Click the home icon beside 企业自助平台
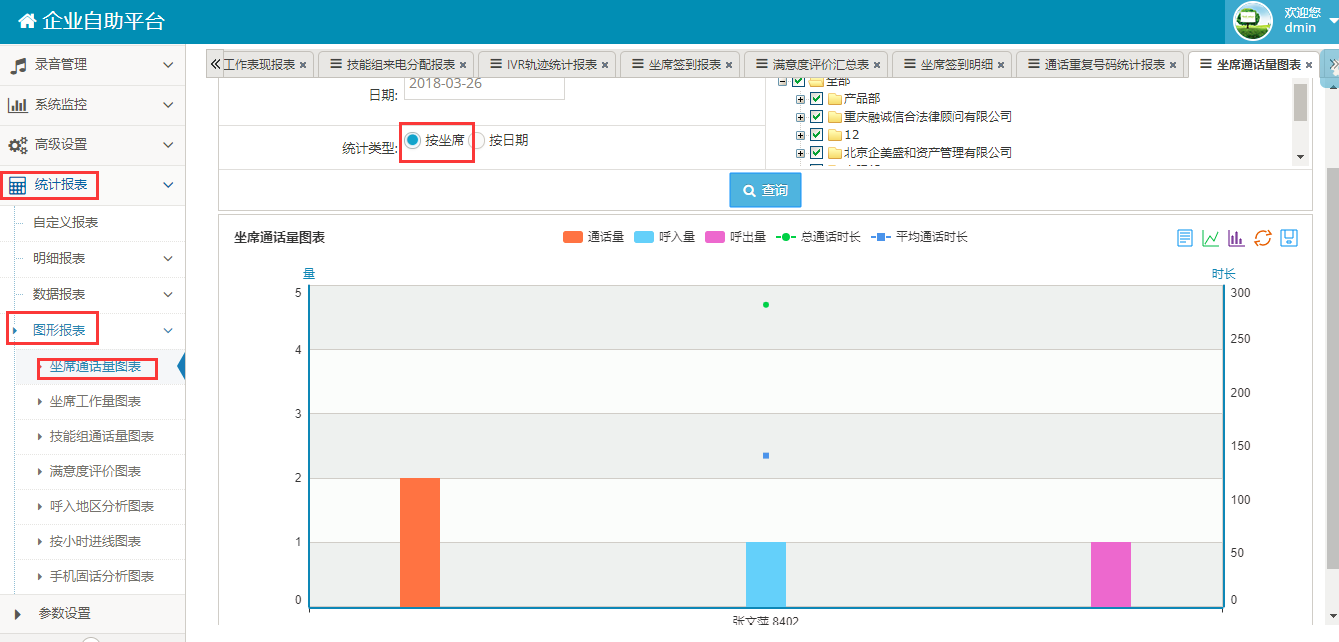Screen dimensions: 1339x642 [x=27, y=22]
